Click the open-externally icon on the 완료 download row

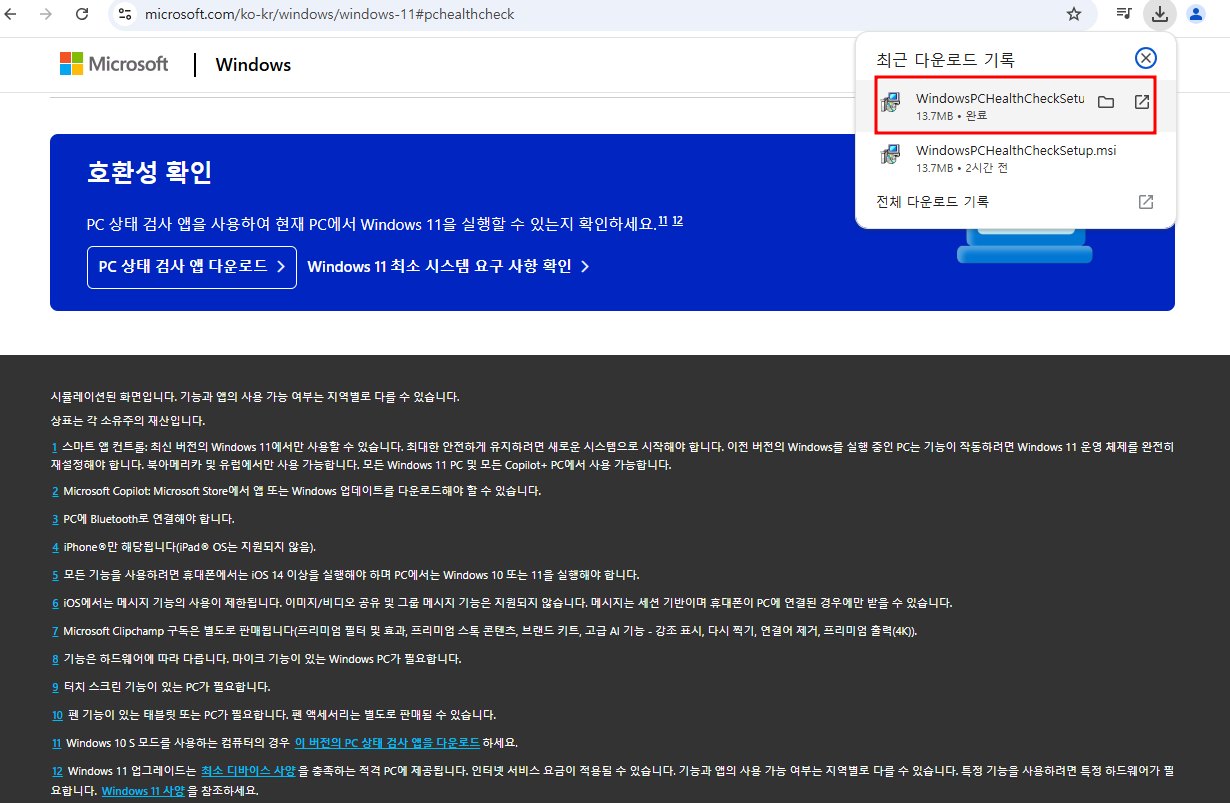tap(1142, 102)
